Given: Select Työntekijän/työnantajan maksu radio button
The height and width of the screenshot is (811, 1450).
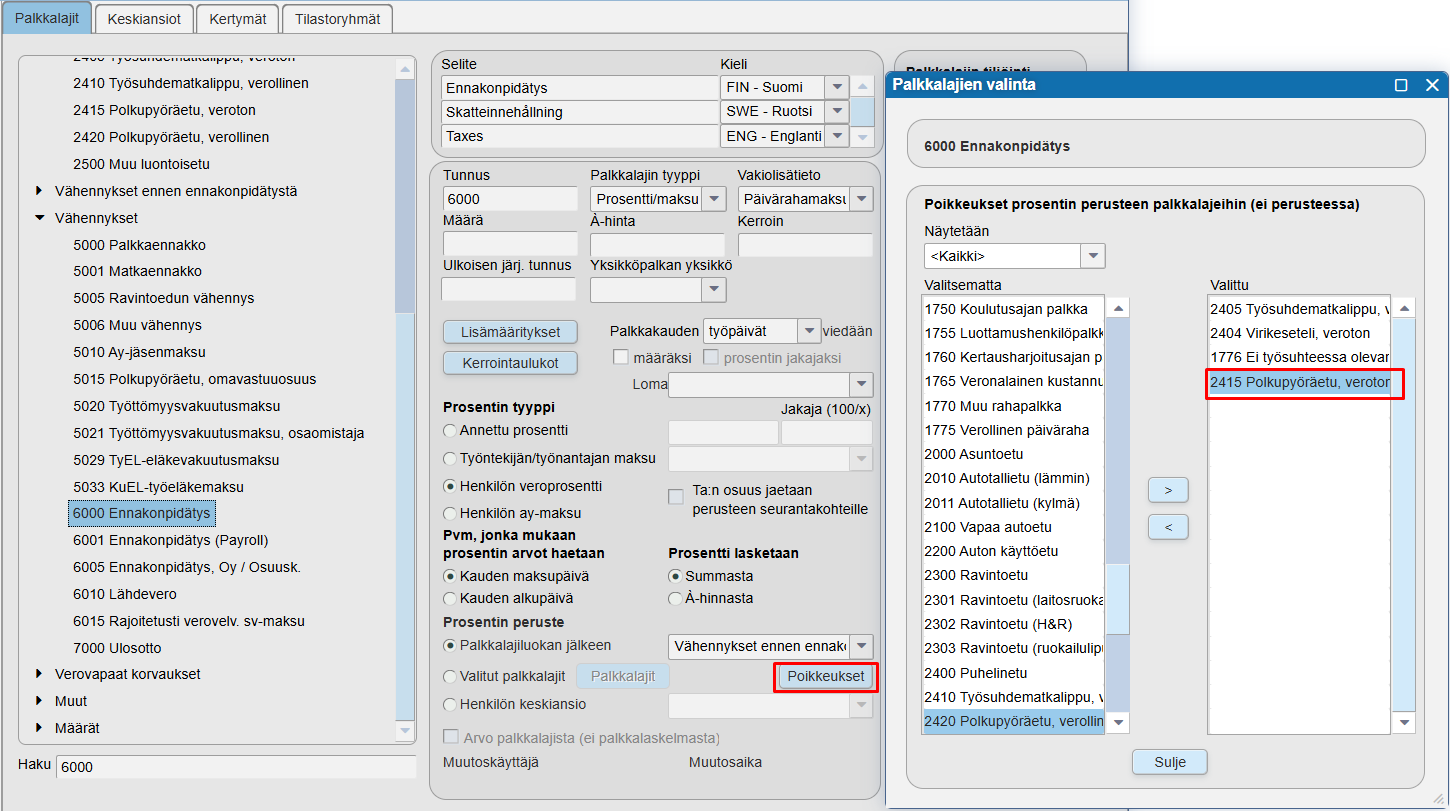Looking at the screenshot, I should (x=451, y=459).
